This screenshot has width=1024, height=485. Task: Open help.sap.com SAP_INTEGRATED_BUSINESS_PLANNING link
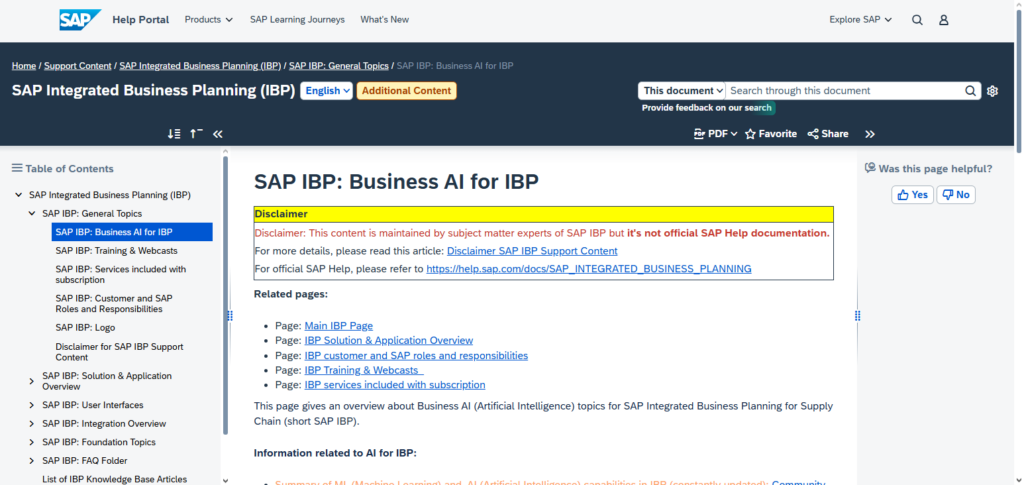[589, 268]
